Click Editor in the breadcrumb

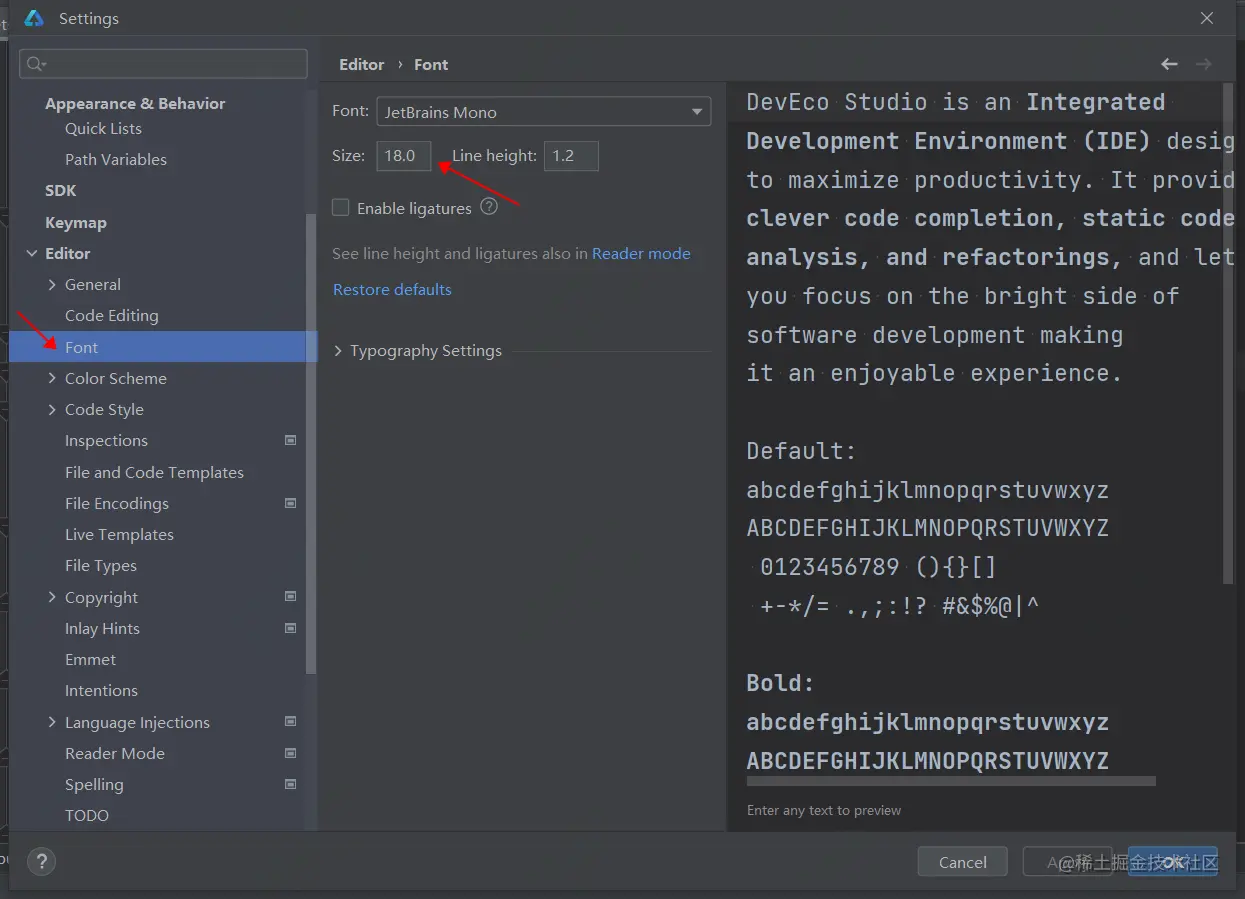point(361,64)
